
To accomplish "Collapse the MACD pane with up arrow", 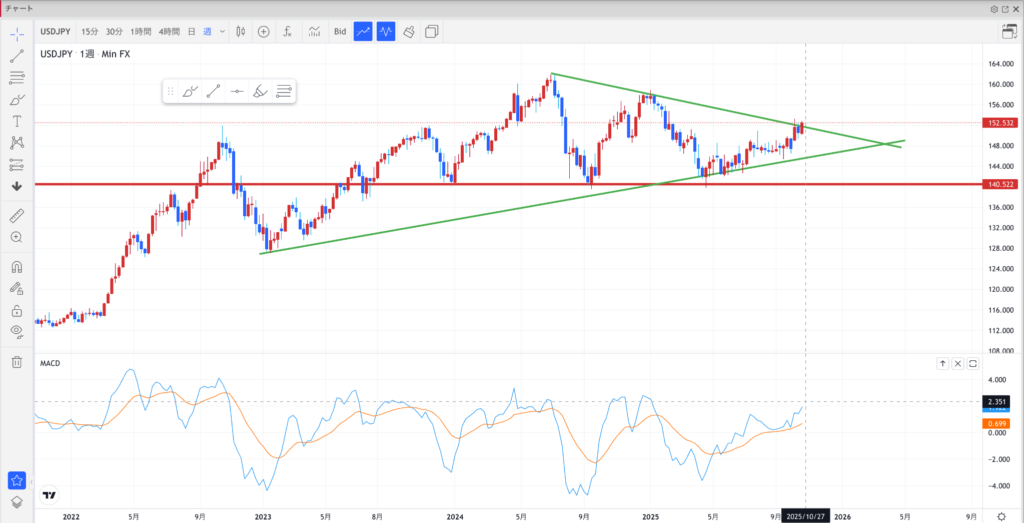I will pos(942,364).
